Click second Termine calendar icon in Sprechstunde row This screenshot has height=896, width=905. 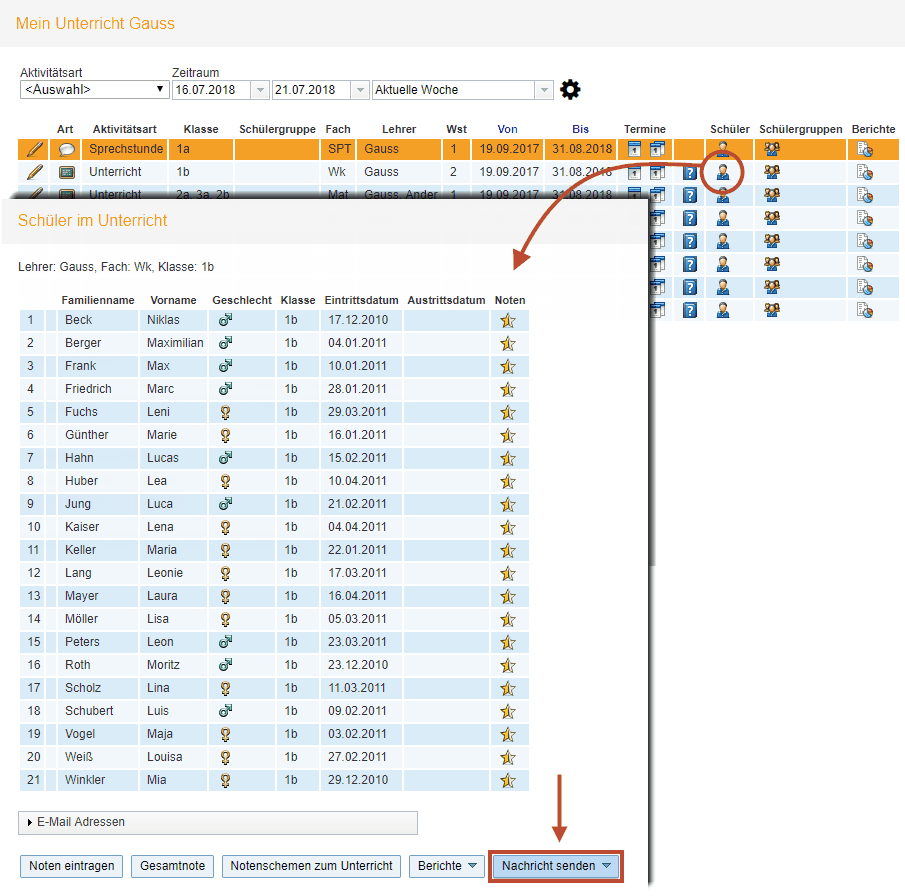[x=657, y=149]
